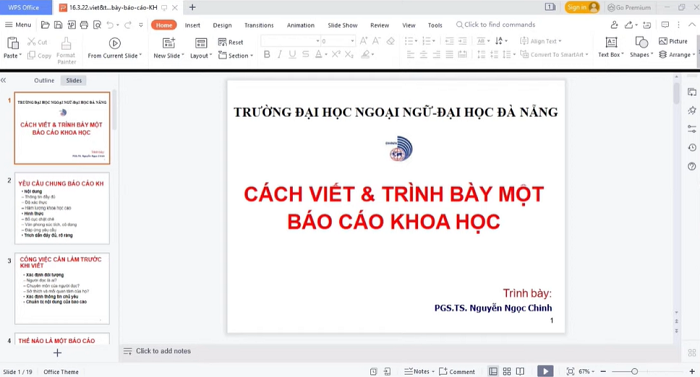Viewport: 700px width, 377px height.
Task: Click the Sign in button
Action: [x=582, y=7]
